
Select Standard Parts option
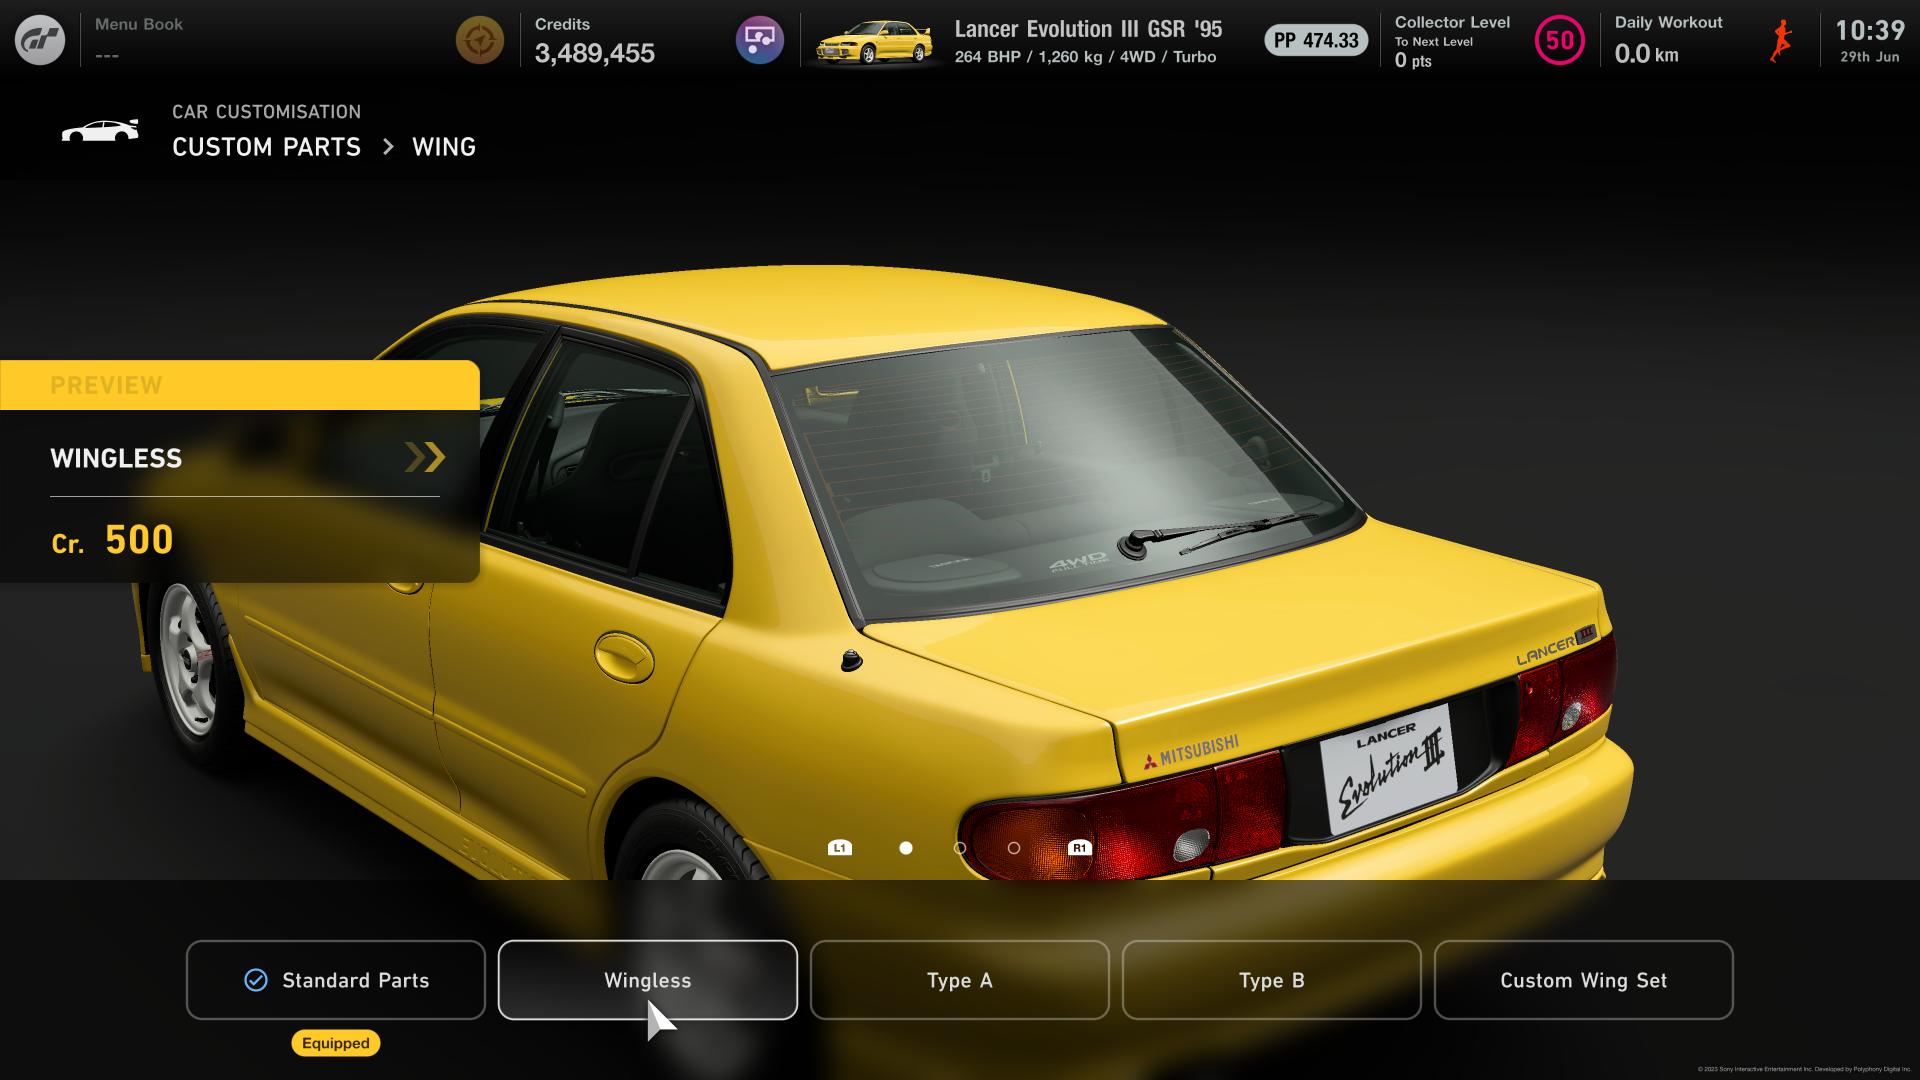pos(336,980)
